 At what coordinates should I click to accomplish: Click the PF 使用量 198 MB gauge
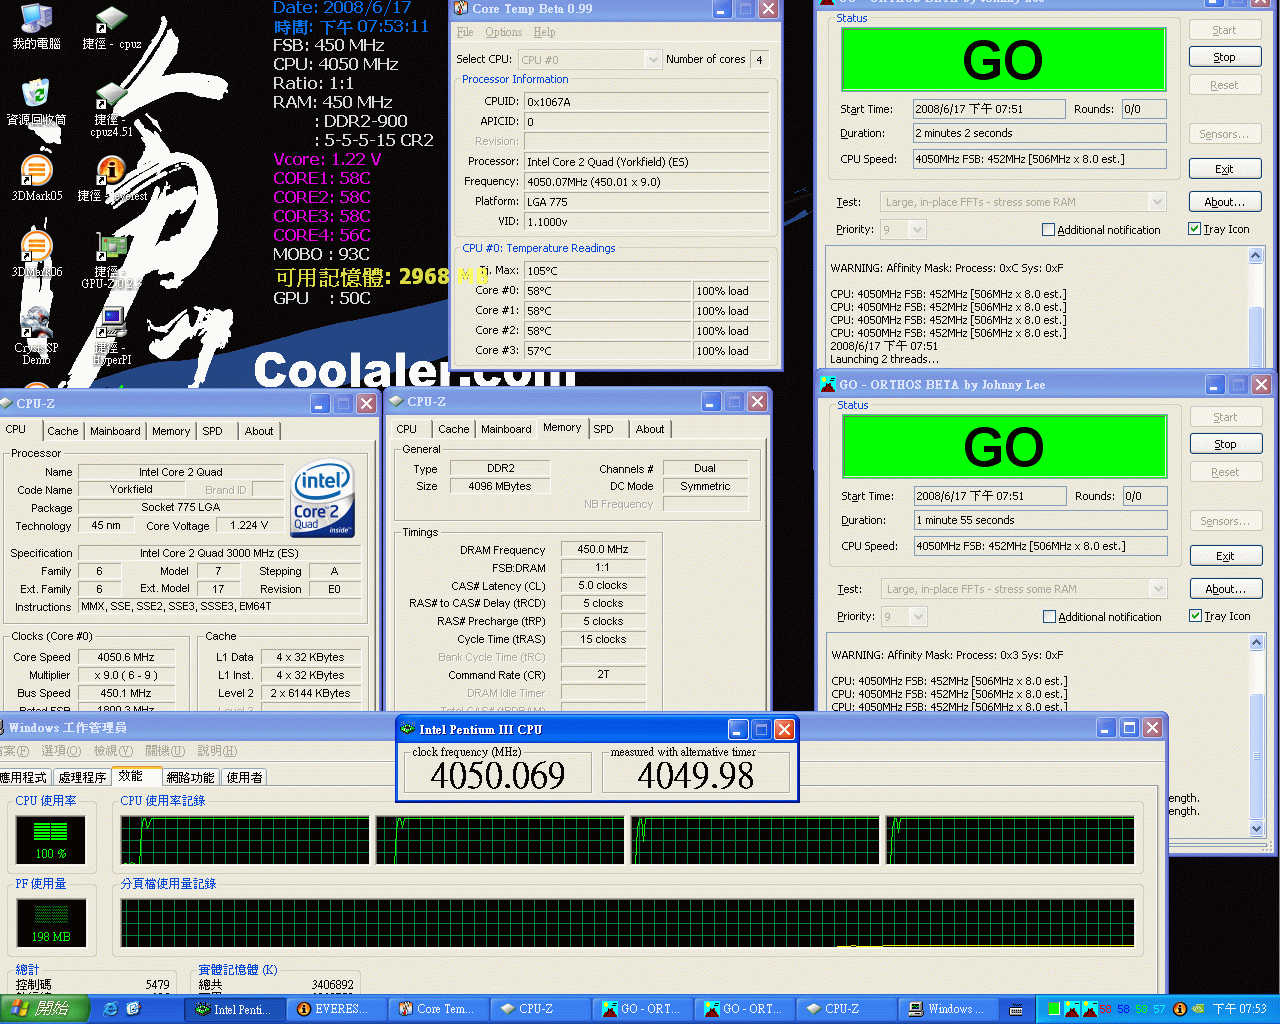pyautogui.click(x=51, y=922)
